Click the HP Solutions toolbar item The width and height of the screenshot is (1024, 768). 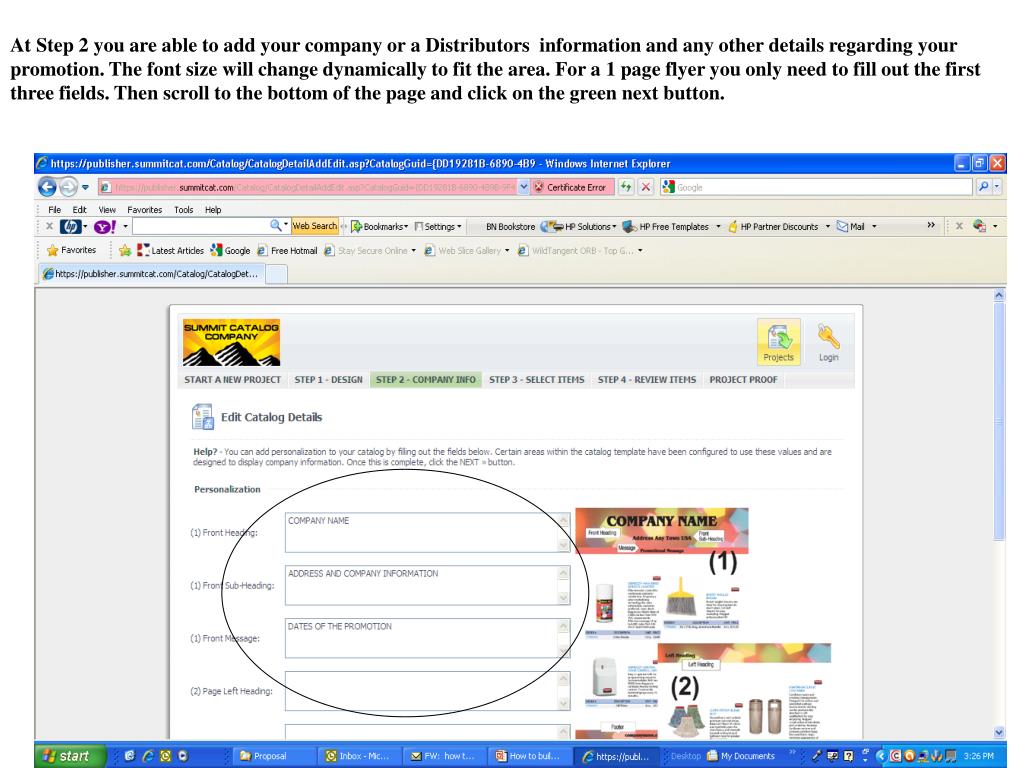pyautogui.click(x=579, y=227)
